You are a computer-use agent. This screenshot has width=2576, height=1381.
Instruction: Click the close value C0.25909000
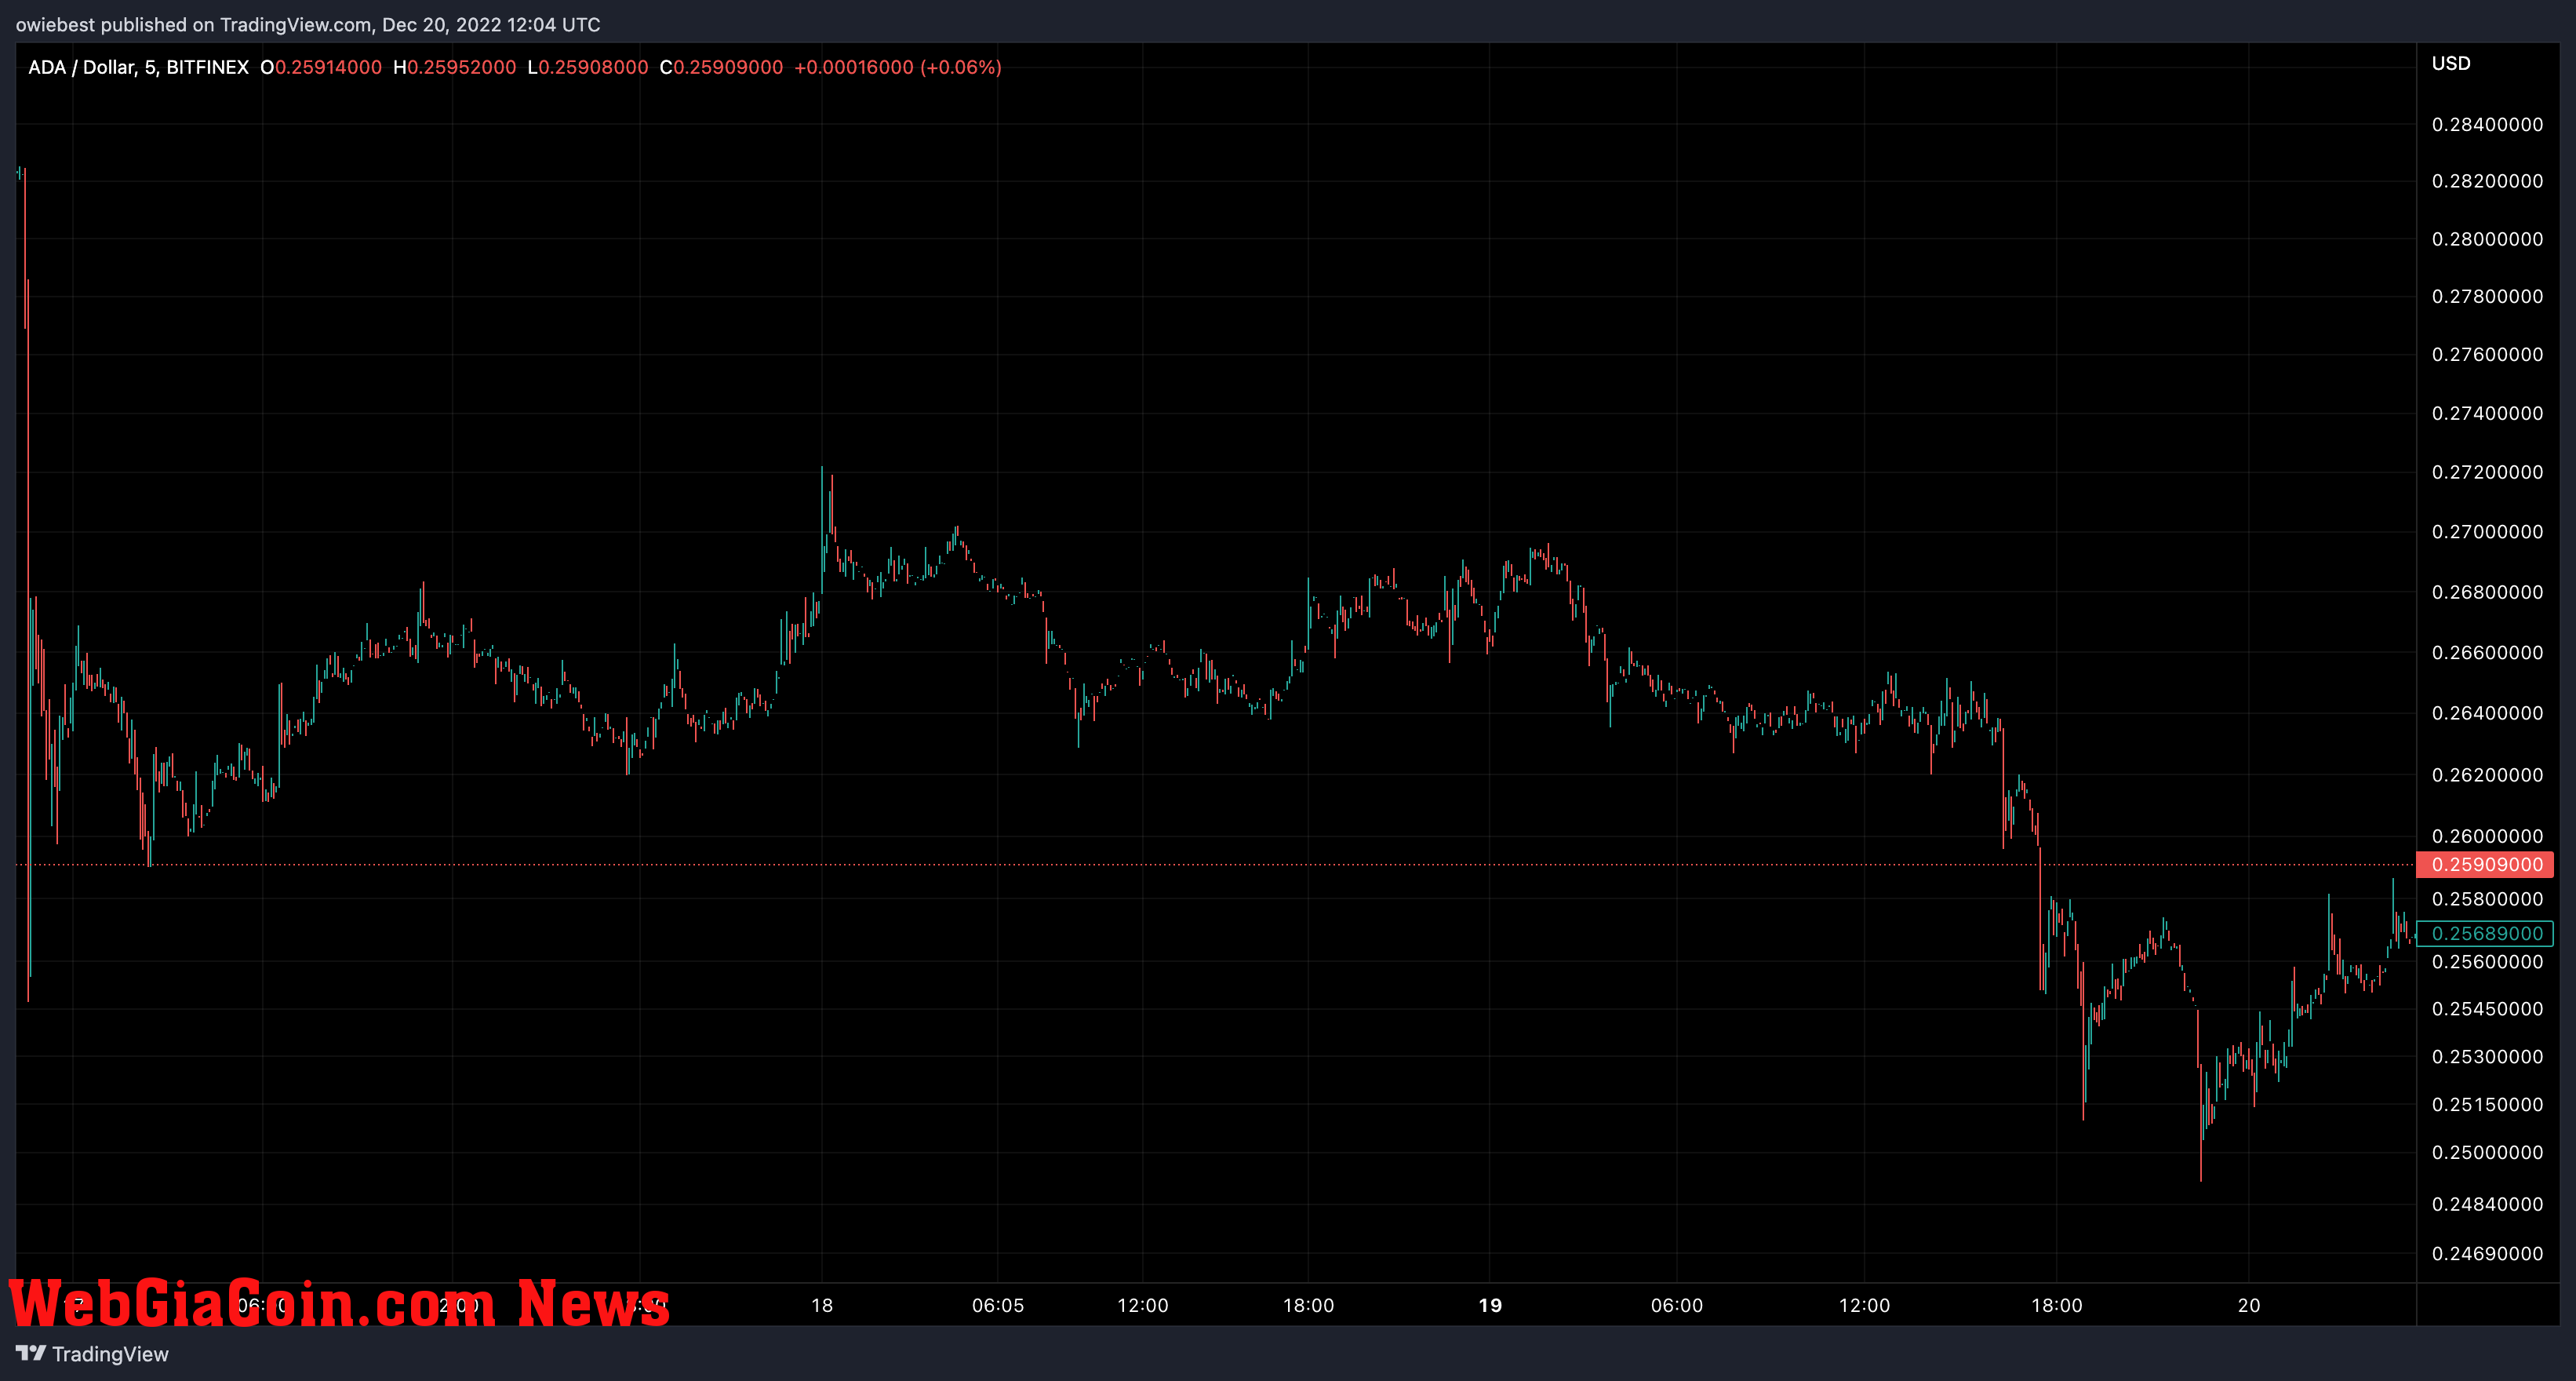tap(721, 67)
